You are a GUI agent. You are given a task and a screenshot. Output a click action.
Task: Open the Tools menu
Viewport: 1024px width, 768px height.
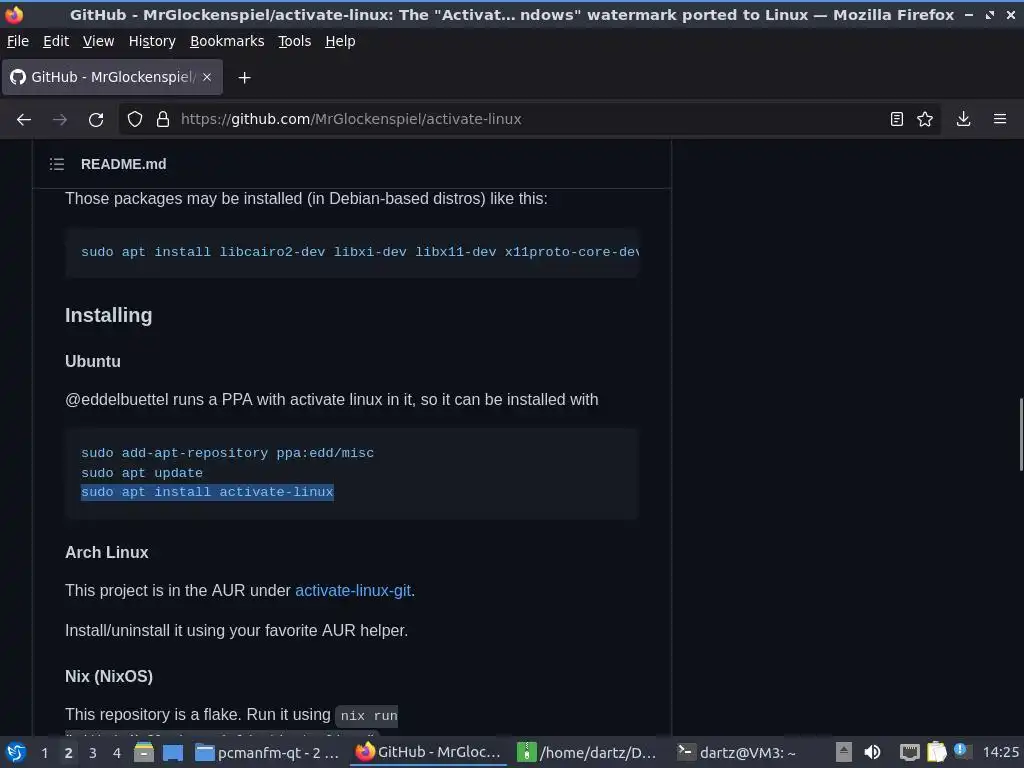pyautogui.click(x=295, y=41)
